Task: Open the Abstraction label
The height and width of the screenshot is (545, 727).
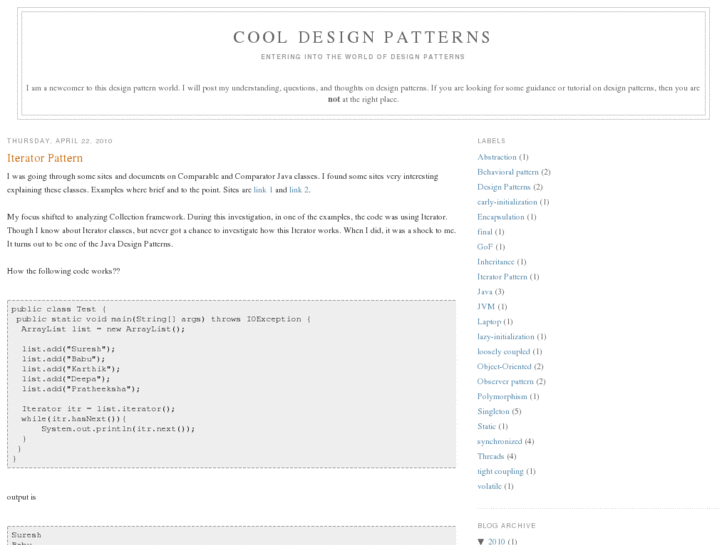Action: pos(497,157)
